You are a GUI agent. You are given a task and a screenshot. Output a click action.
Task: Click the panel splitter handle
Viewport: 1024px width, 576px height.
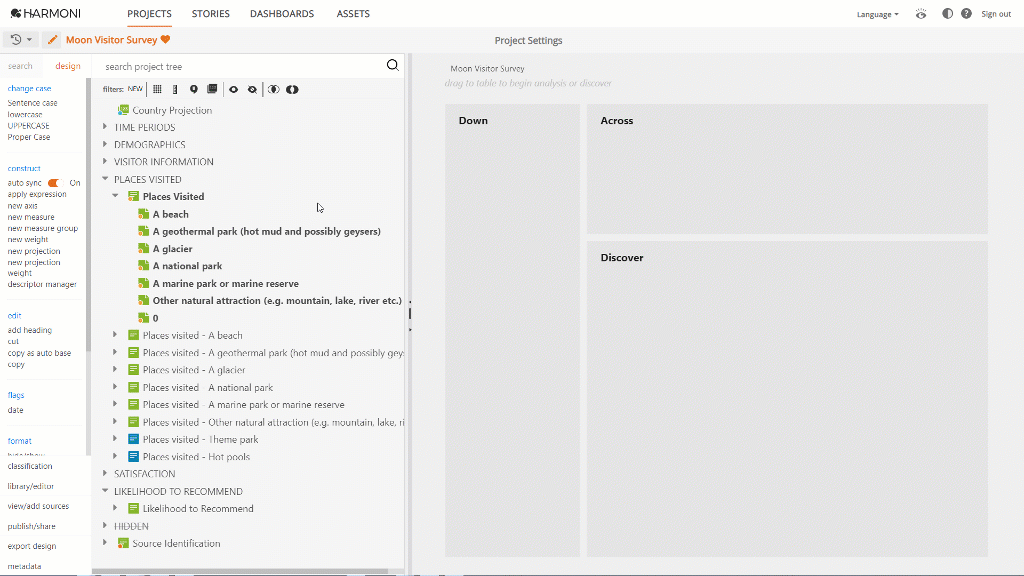[409, 314]
